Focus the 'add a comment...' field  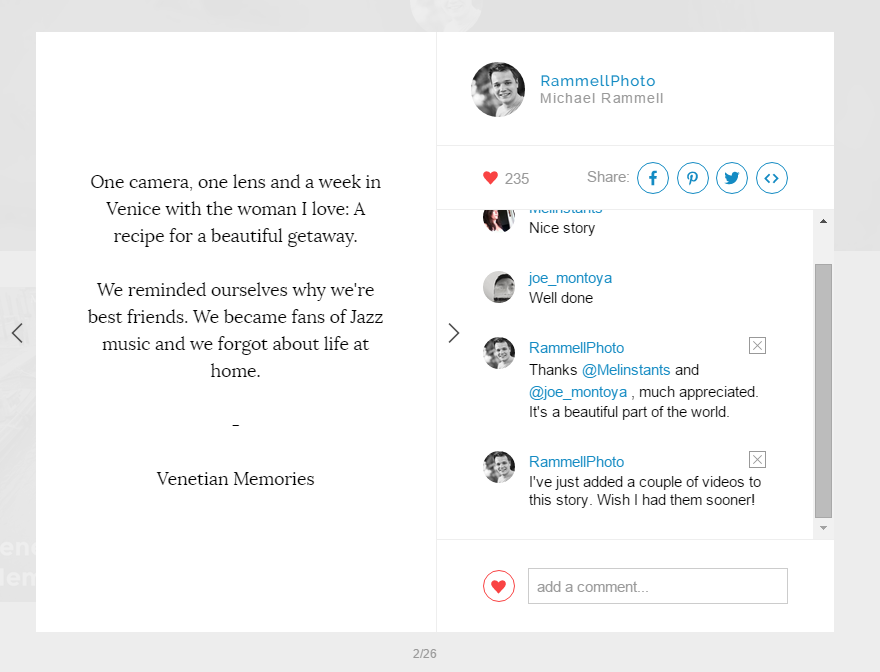click(658, 586)
